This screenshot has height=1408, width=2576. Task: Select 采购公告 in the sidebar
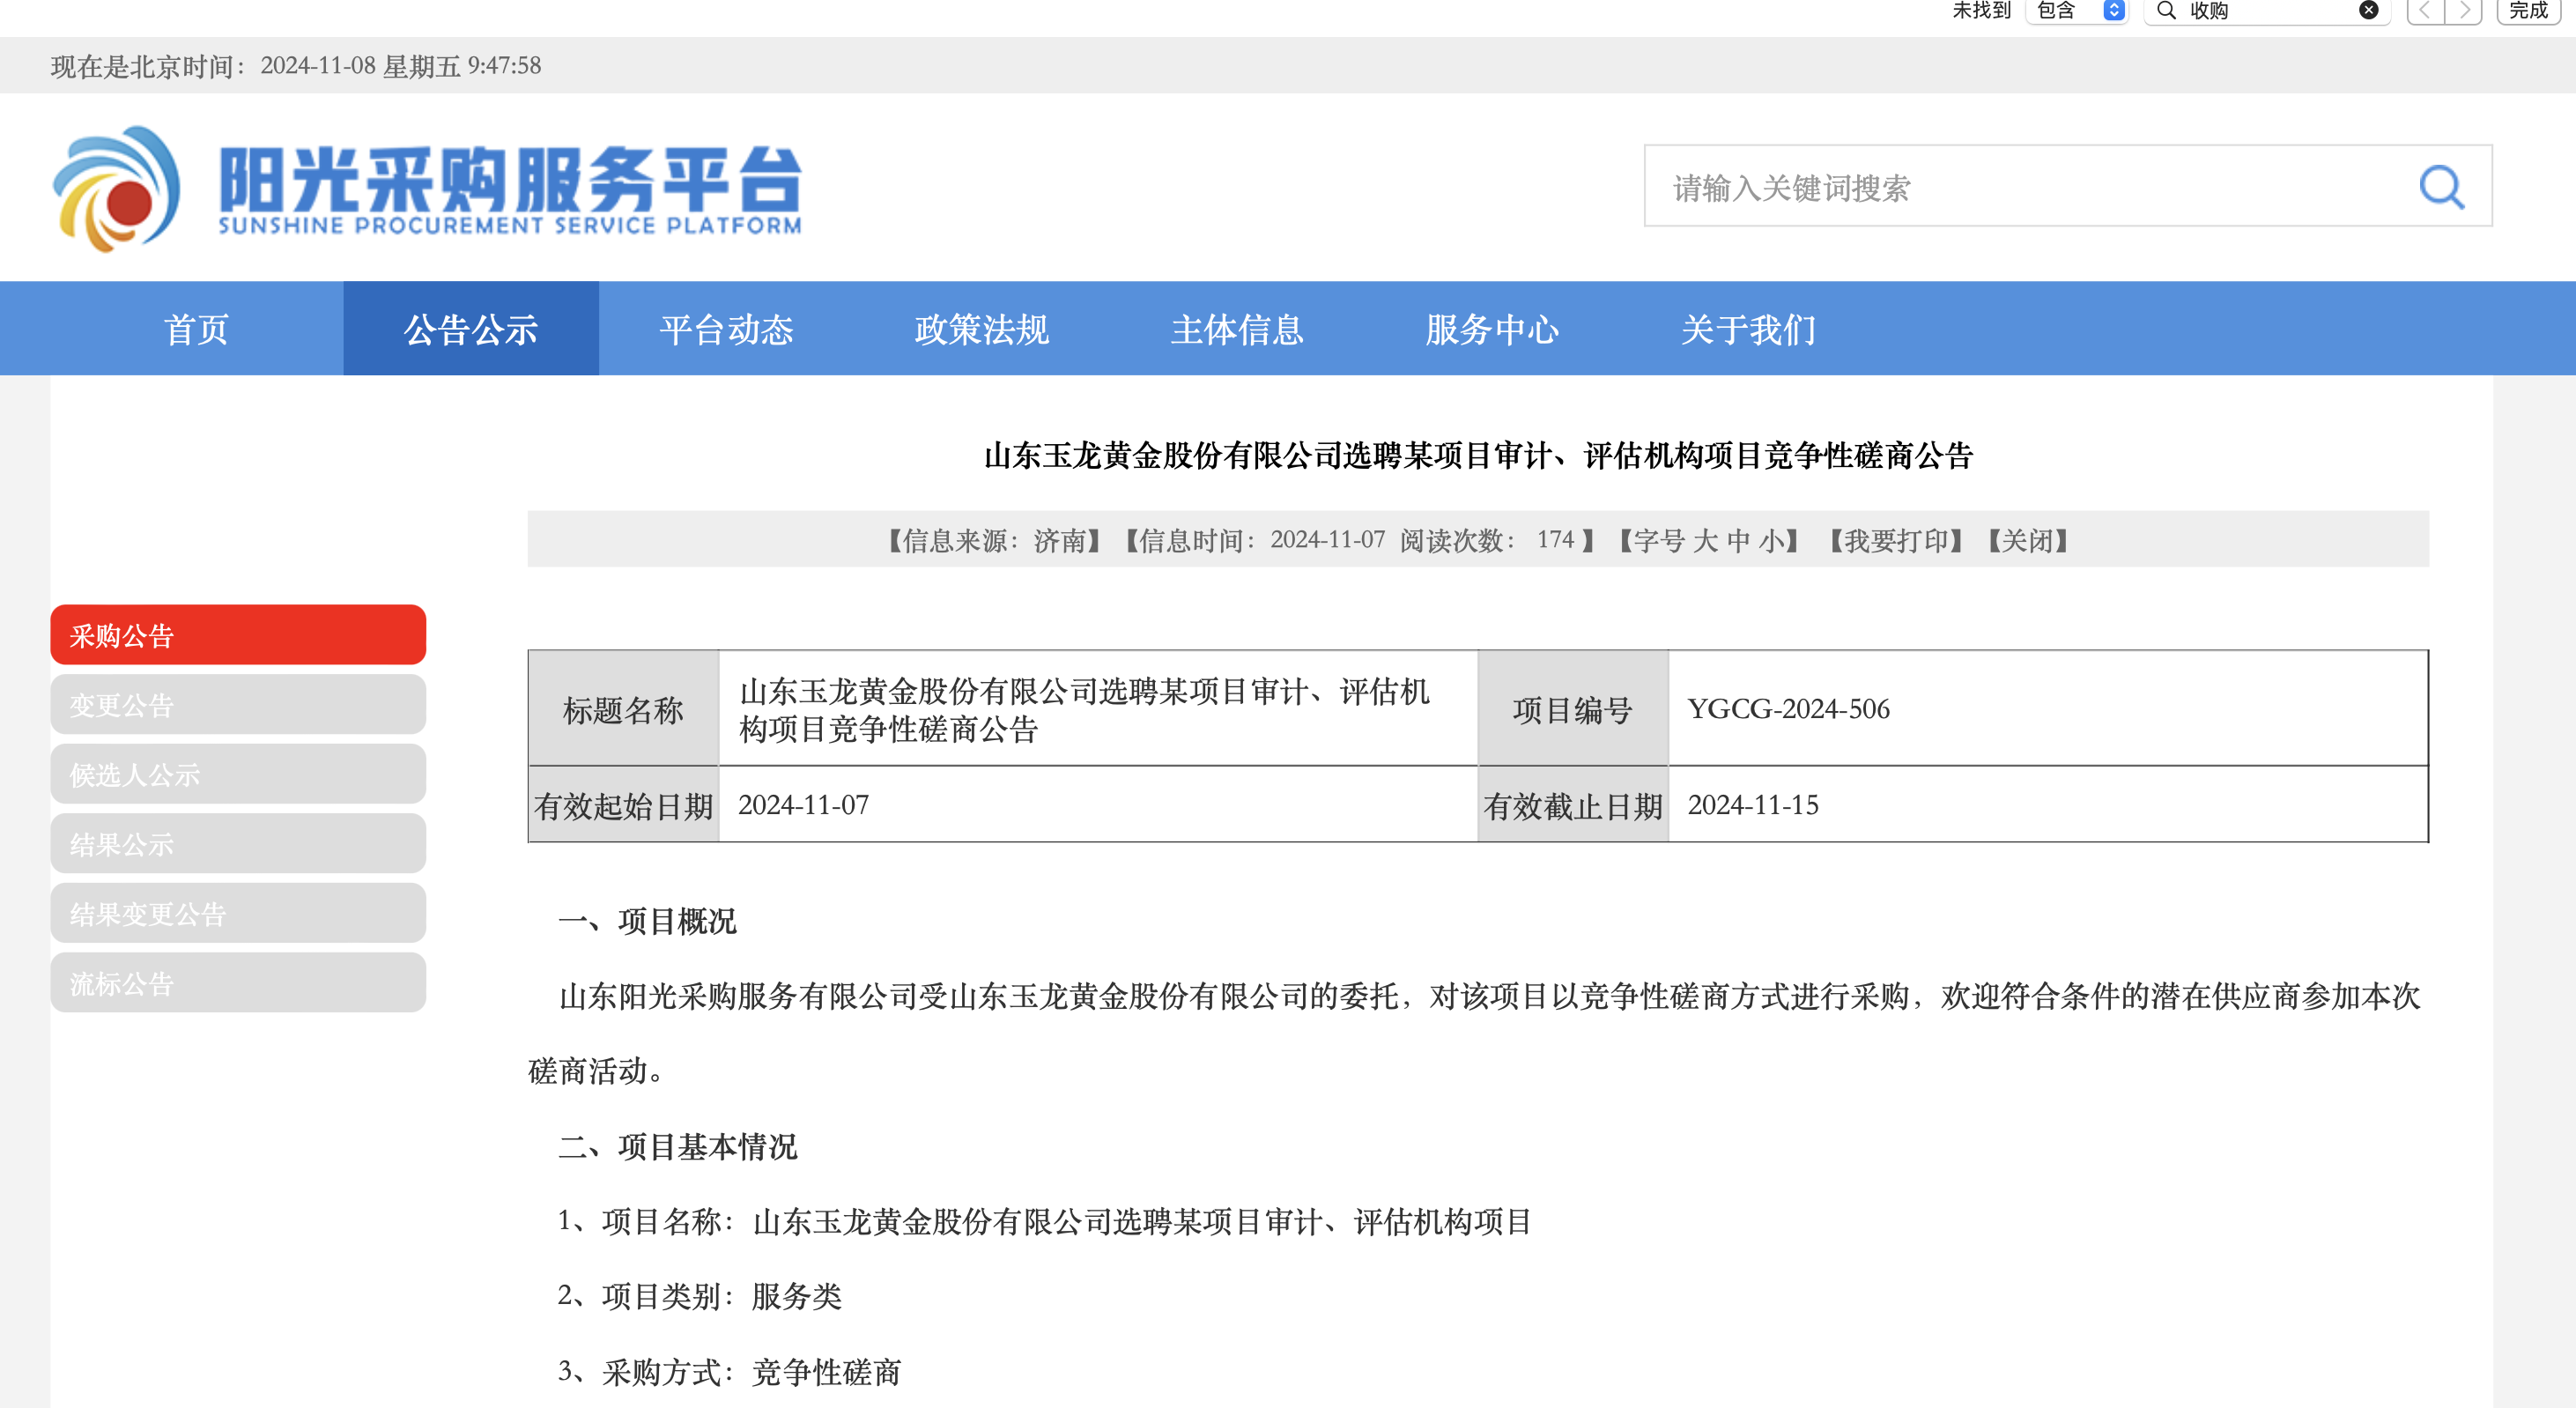(x=238, y=635)
